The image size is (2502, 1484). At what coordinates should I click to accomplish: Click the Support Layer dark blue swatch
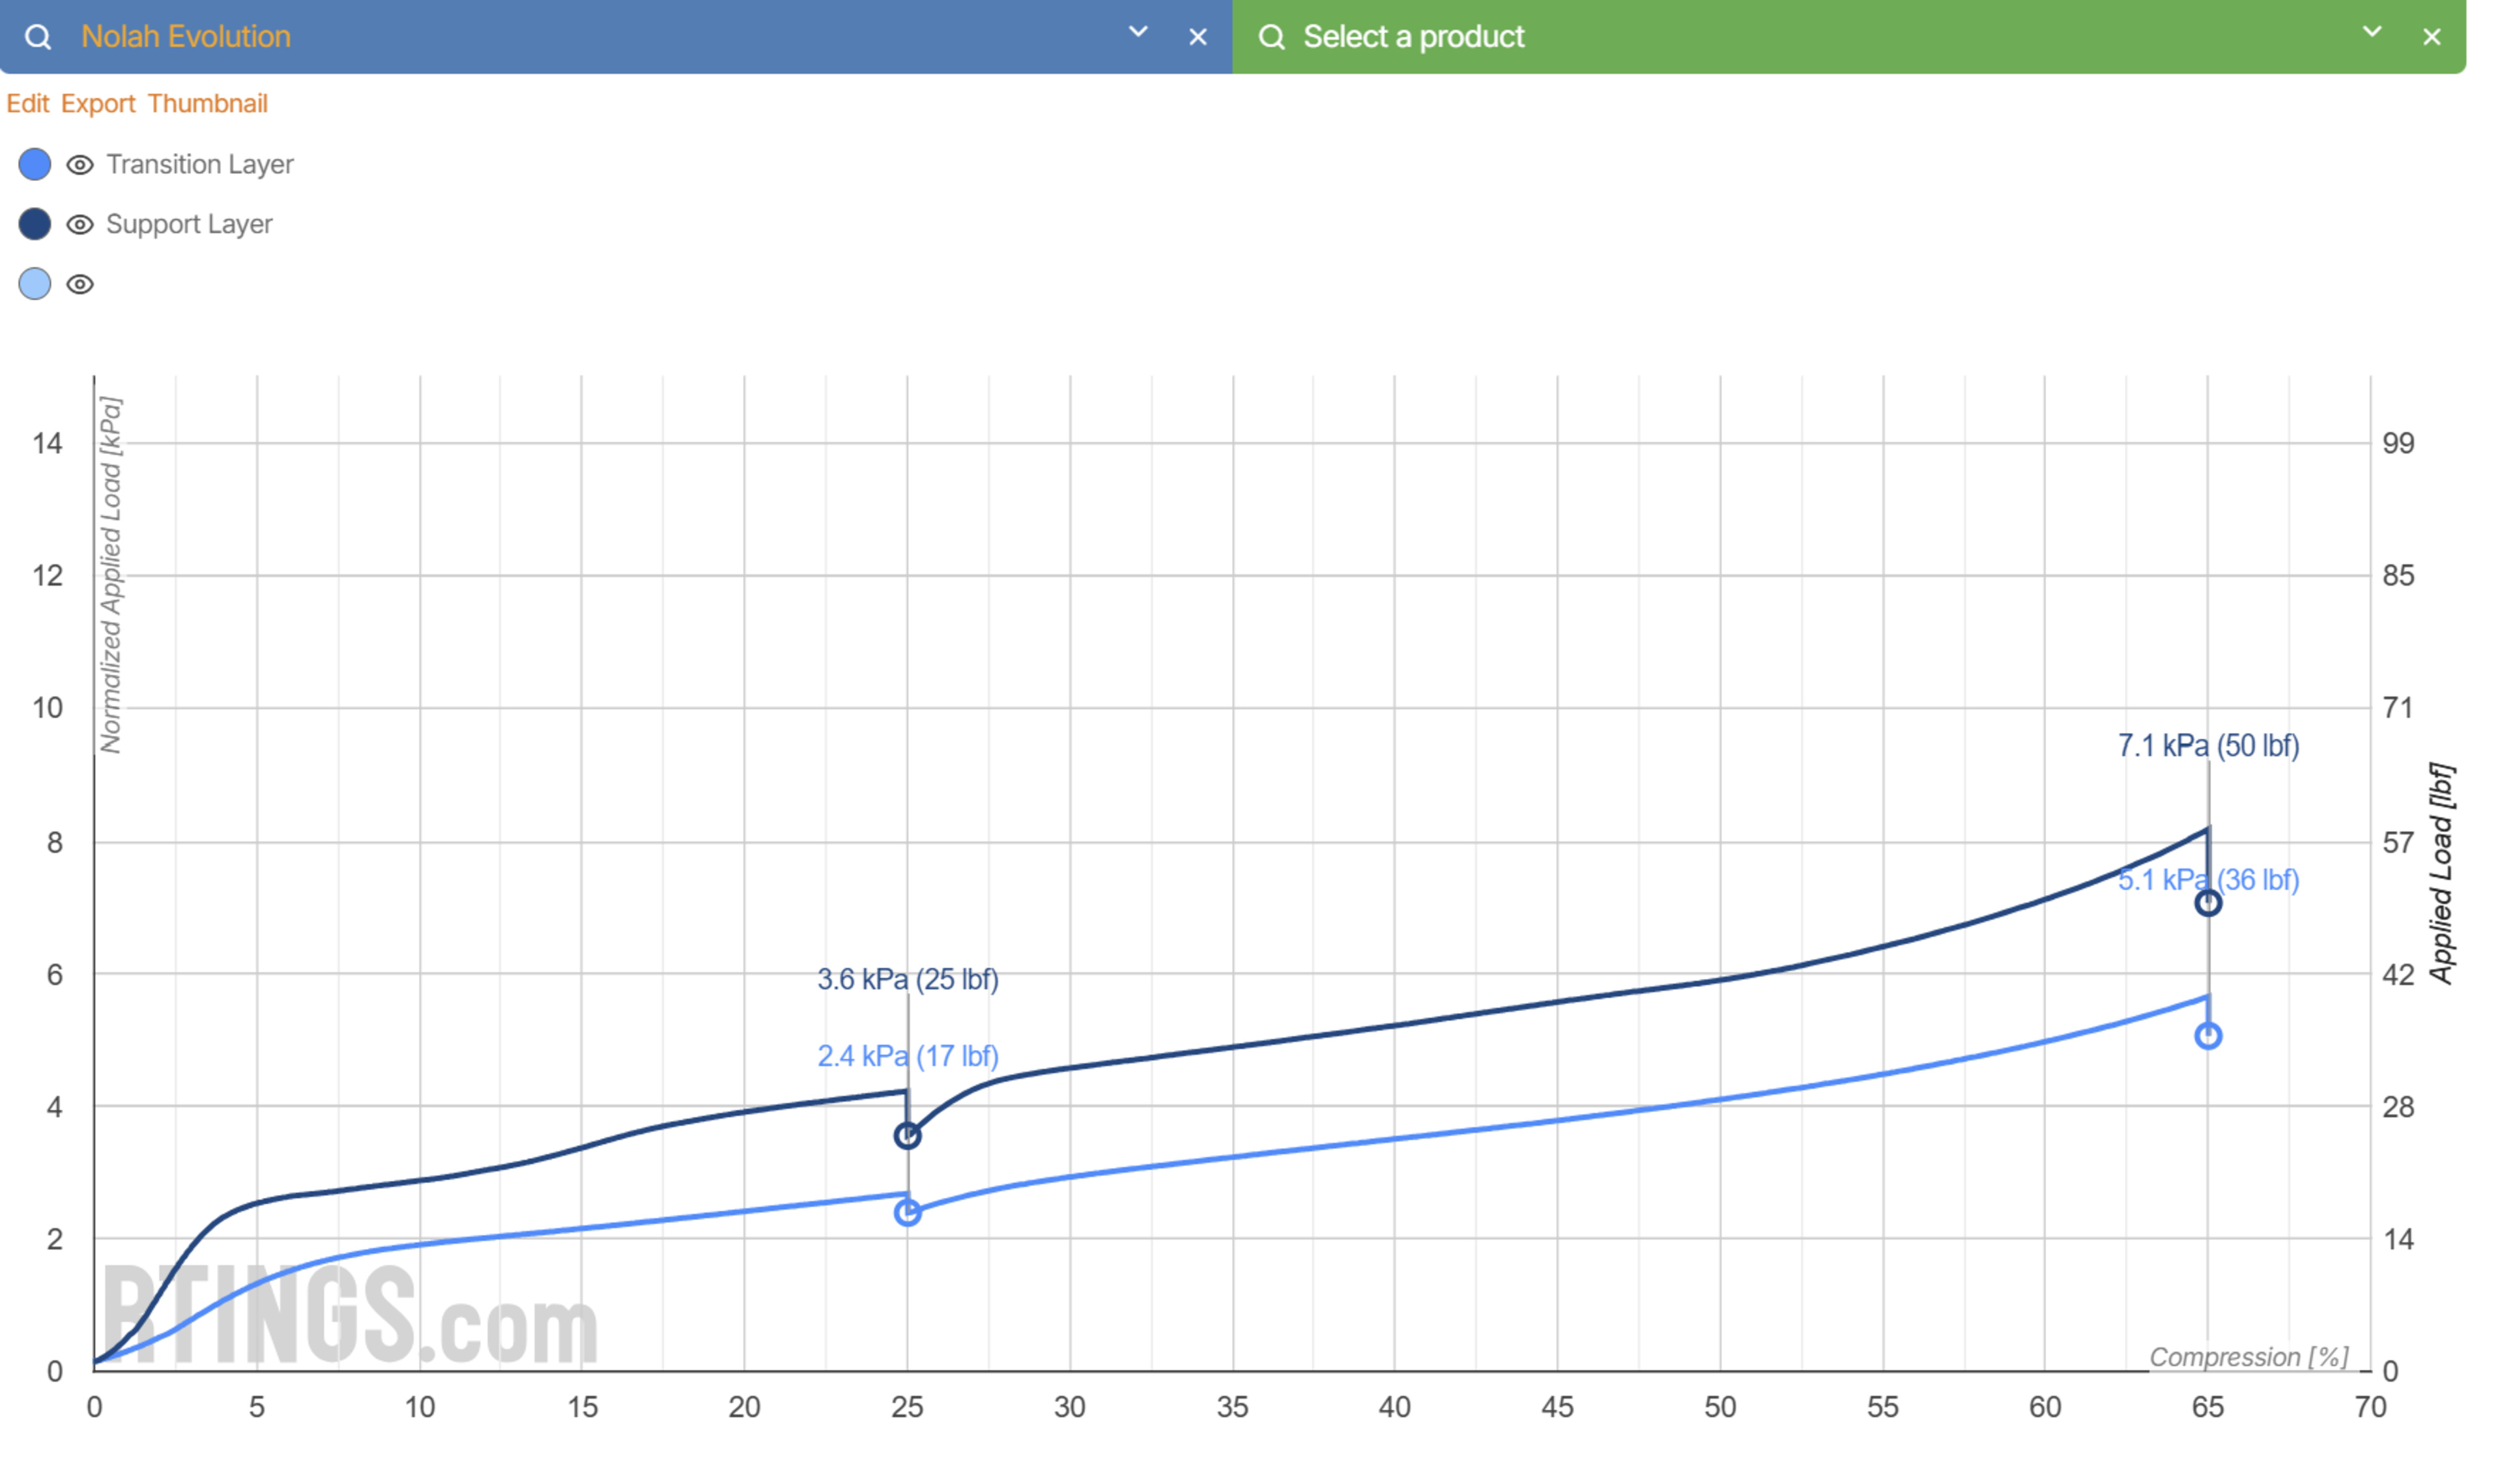pyautogui.click(x=35, y=224)
